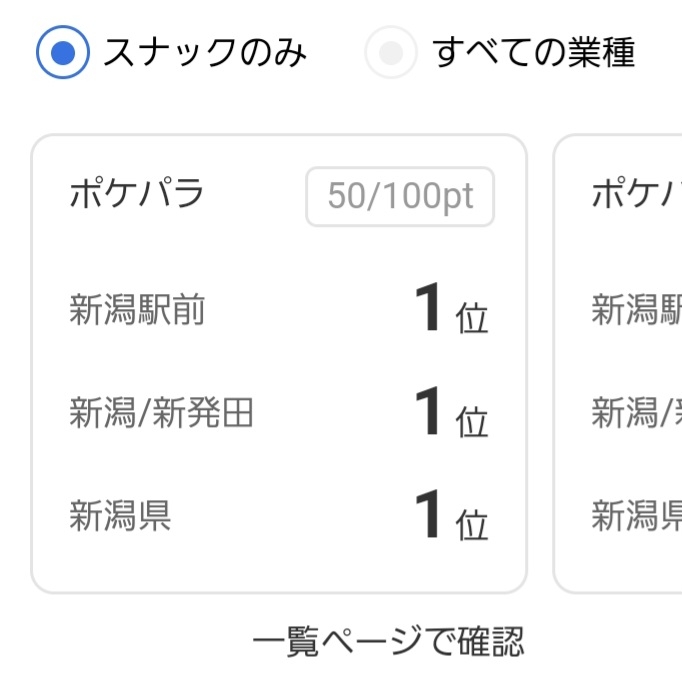Open the first ポケパラ card title
The image size is (682, 682).
pos(136,194)
